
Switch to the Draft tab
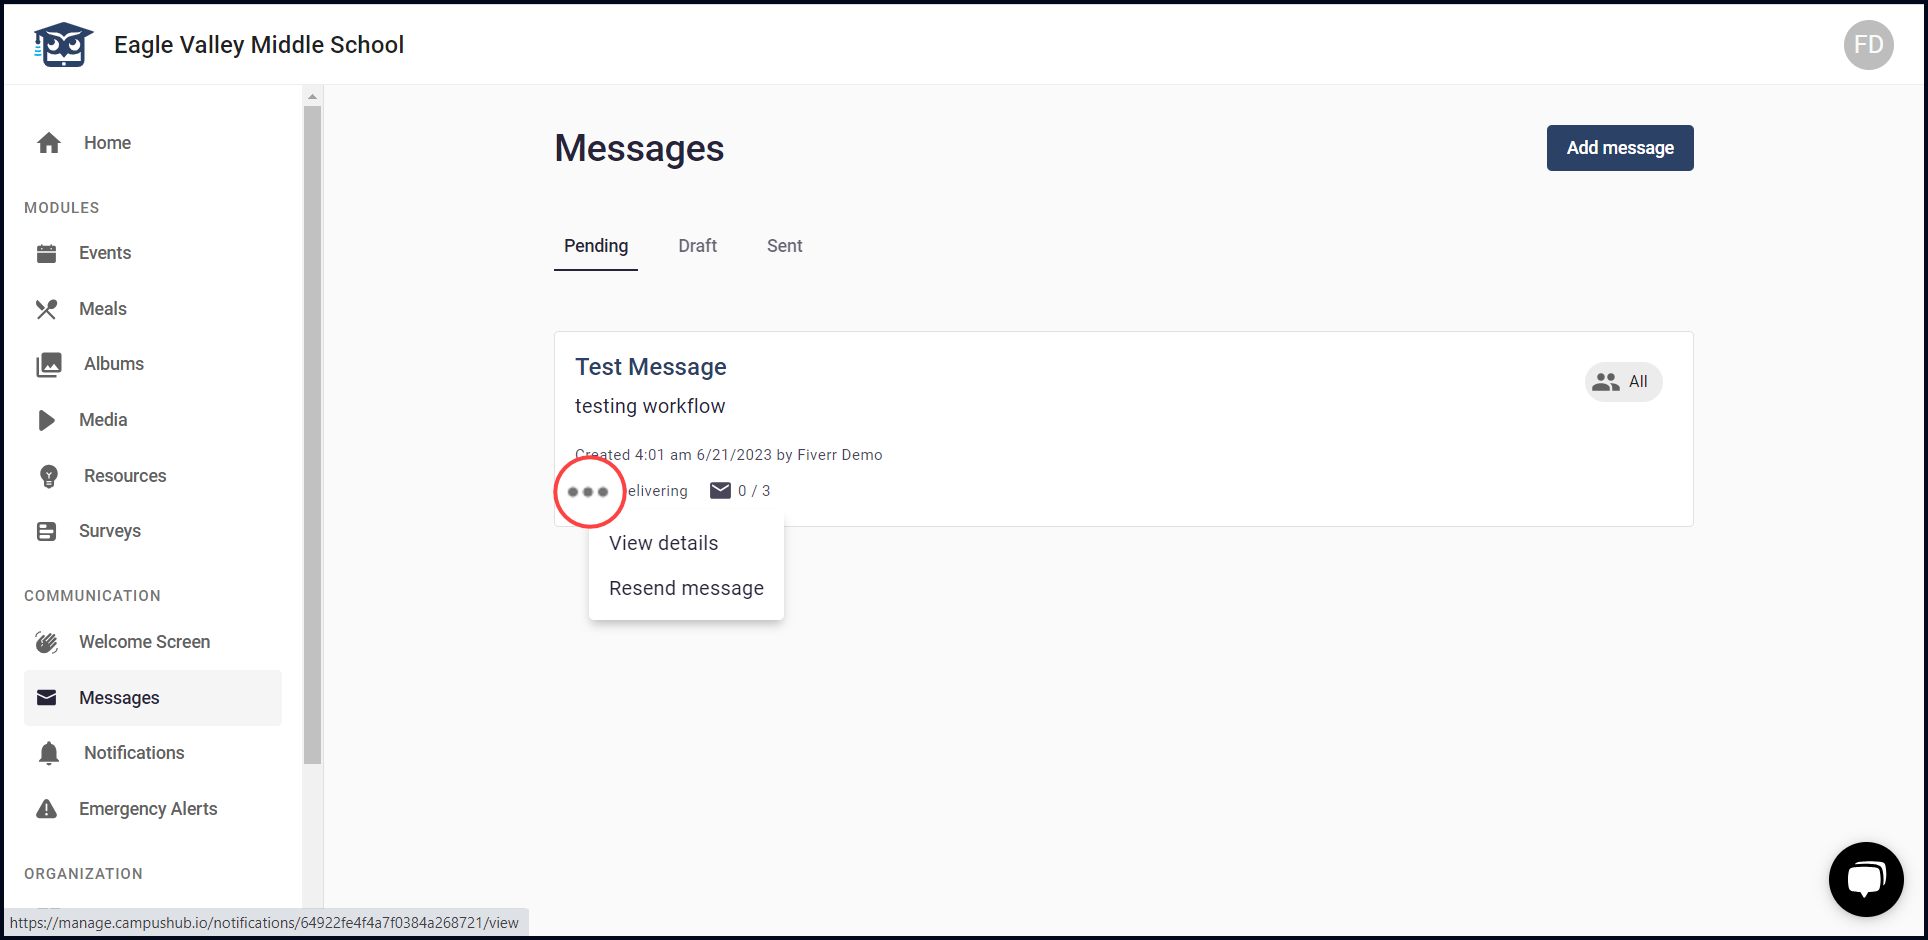pos(698,246)
